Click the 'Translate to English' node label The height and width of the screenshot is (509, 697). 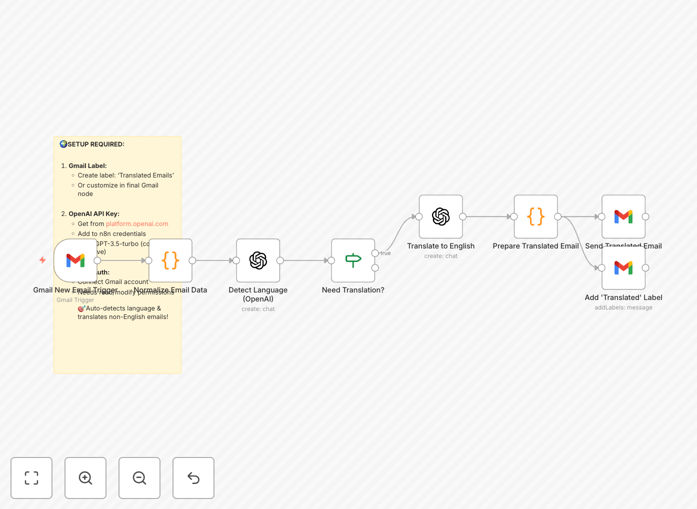coord(441,246)
